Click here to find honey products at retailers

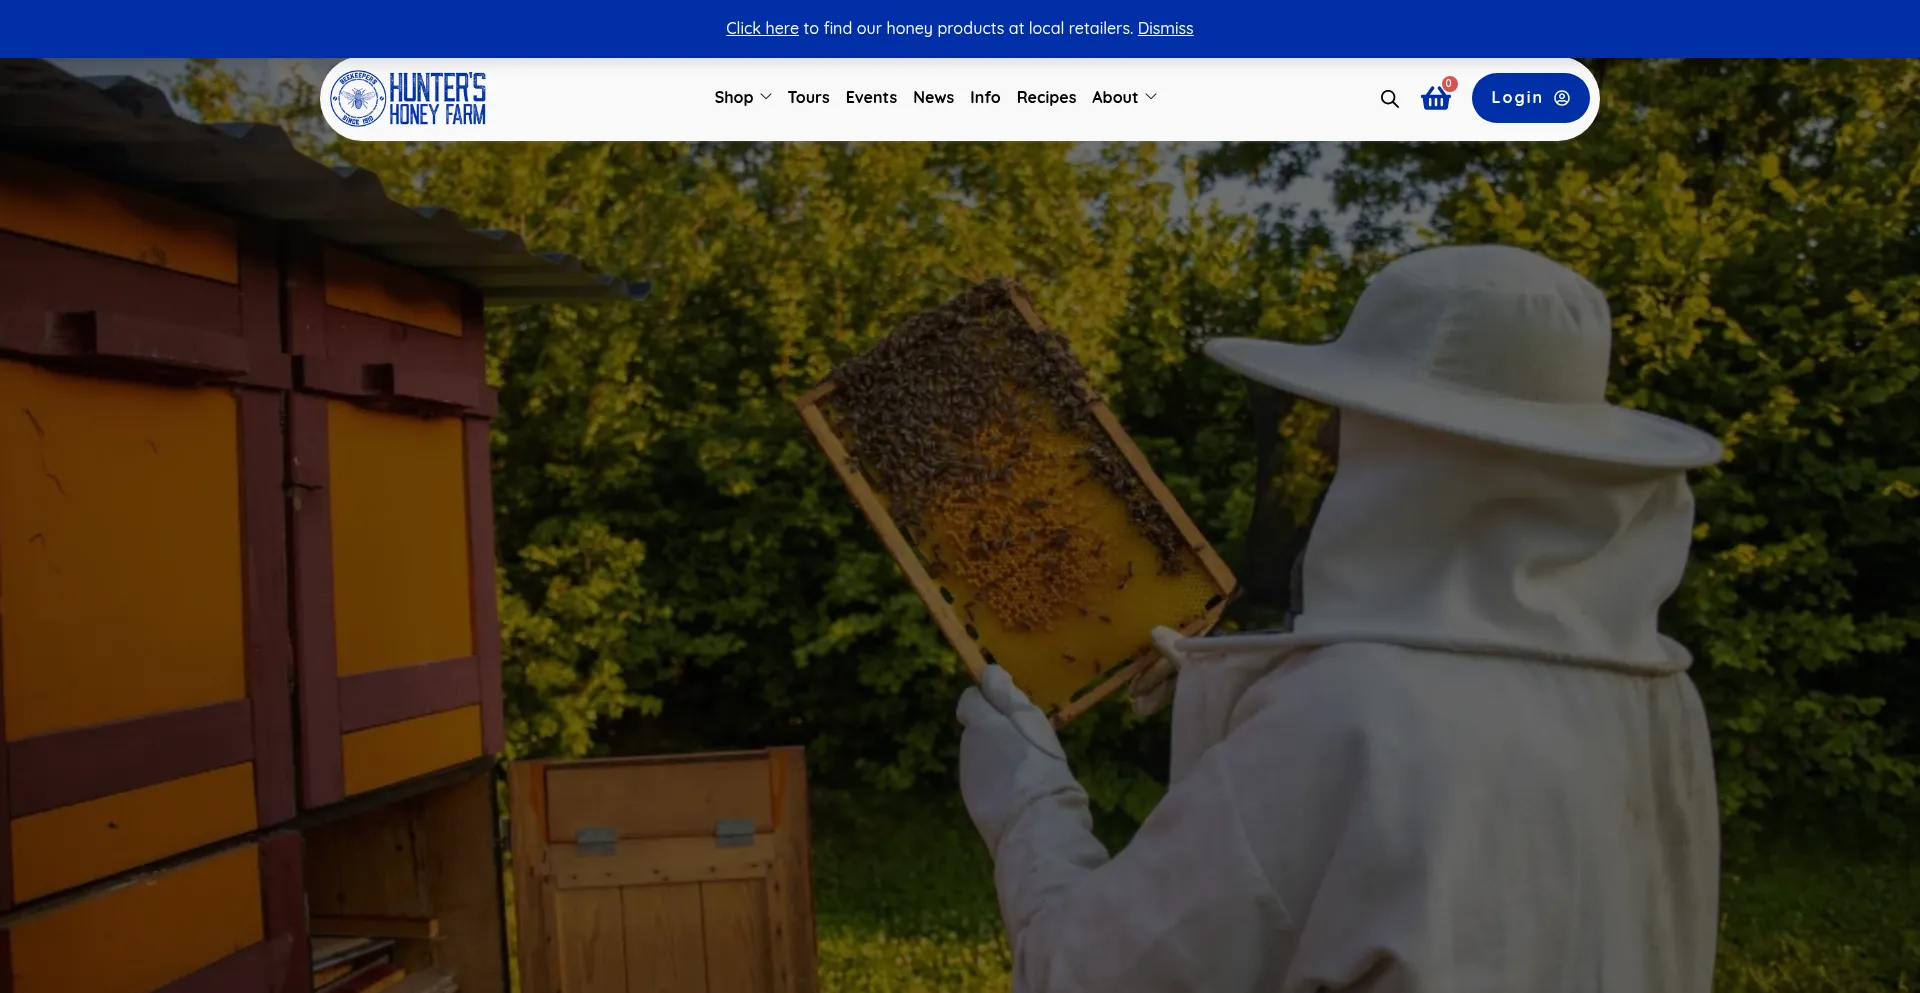click(x=761, y=28)
